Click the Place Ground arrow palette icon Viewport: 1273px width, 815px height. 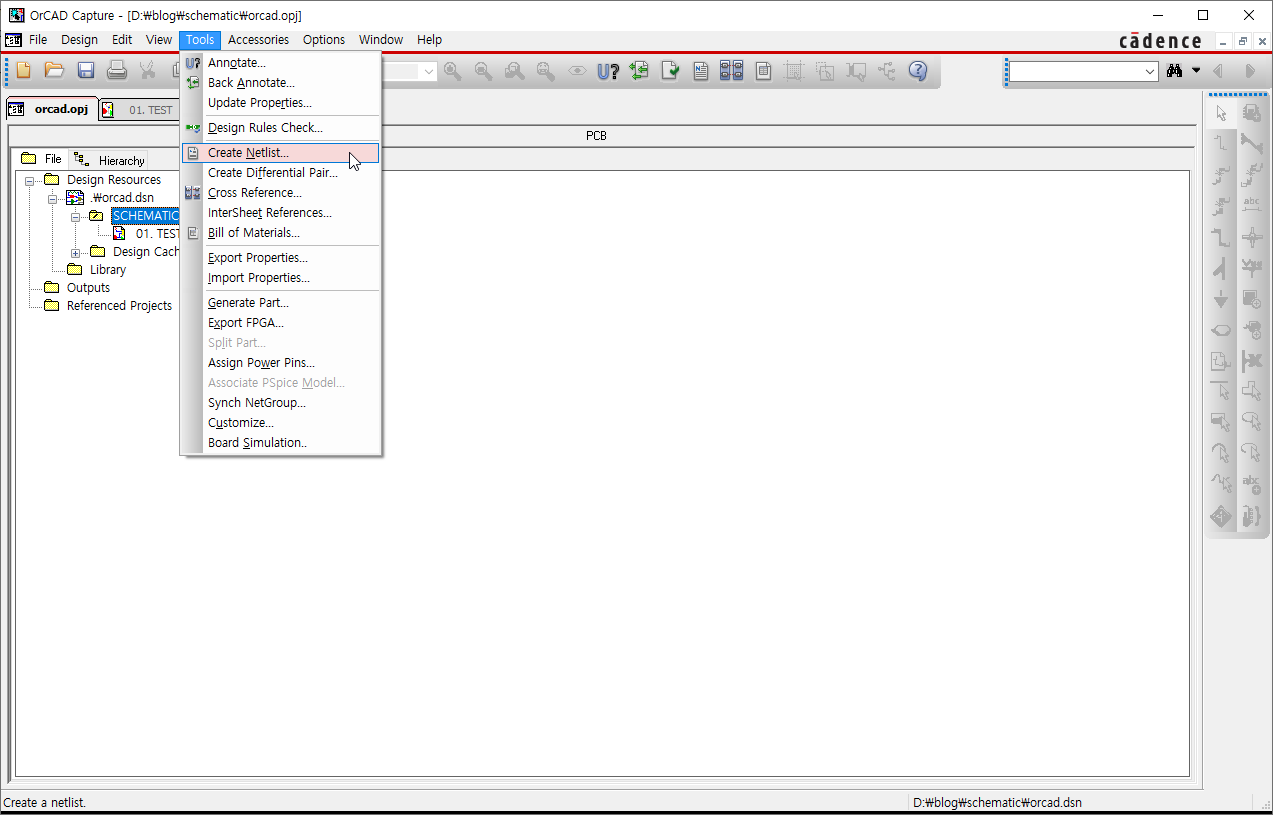tap(1221, 299)
